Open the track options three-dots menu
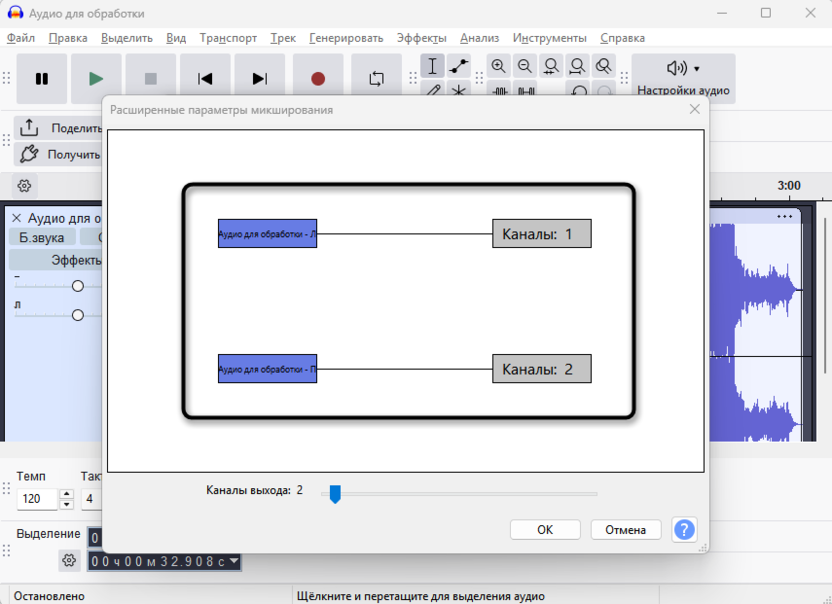The image size is (832, 604). 784,216
